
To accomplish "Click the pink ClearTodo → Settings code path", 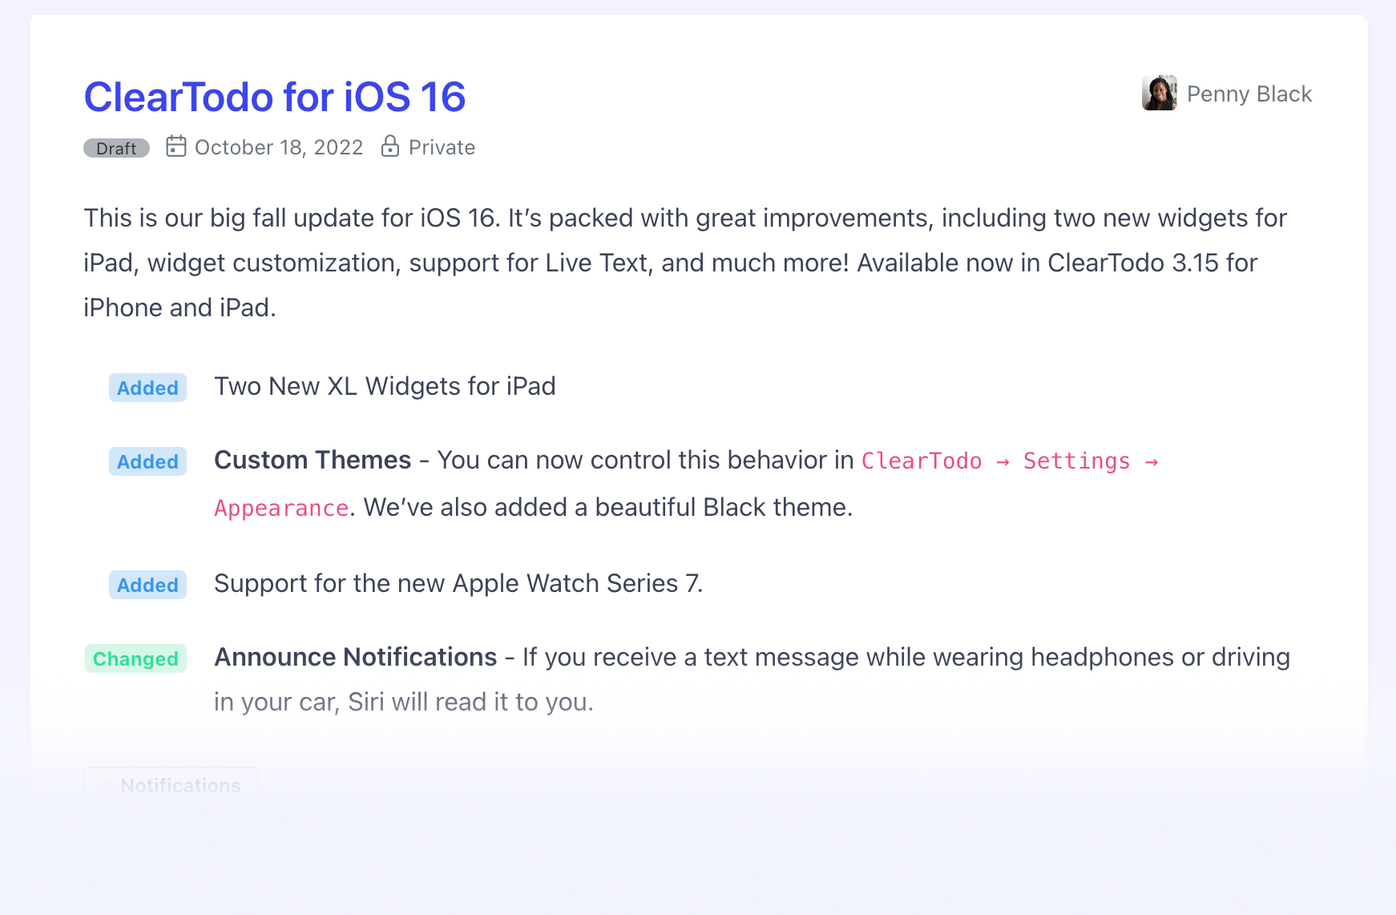I will click(x=1010, y=461).
